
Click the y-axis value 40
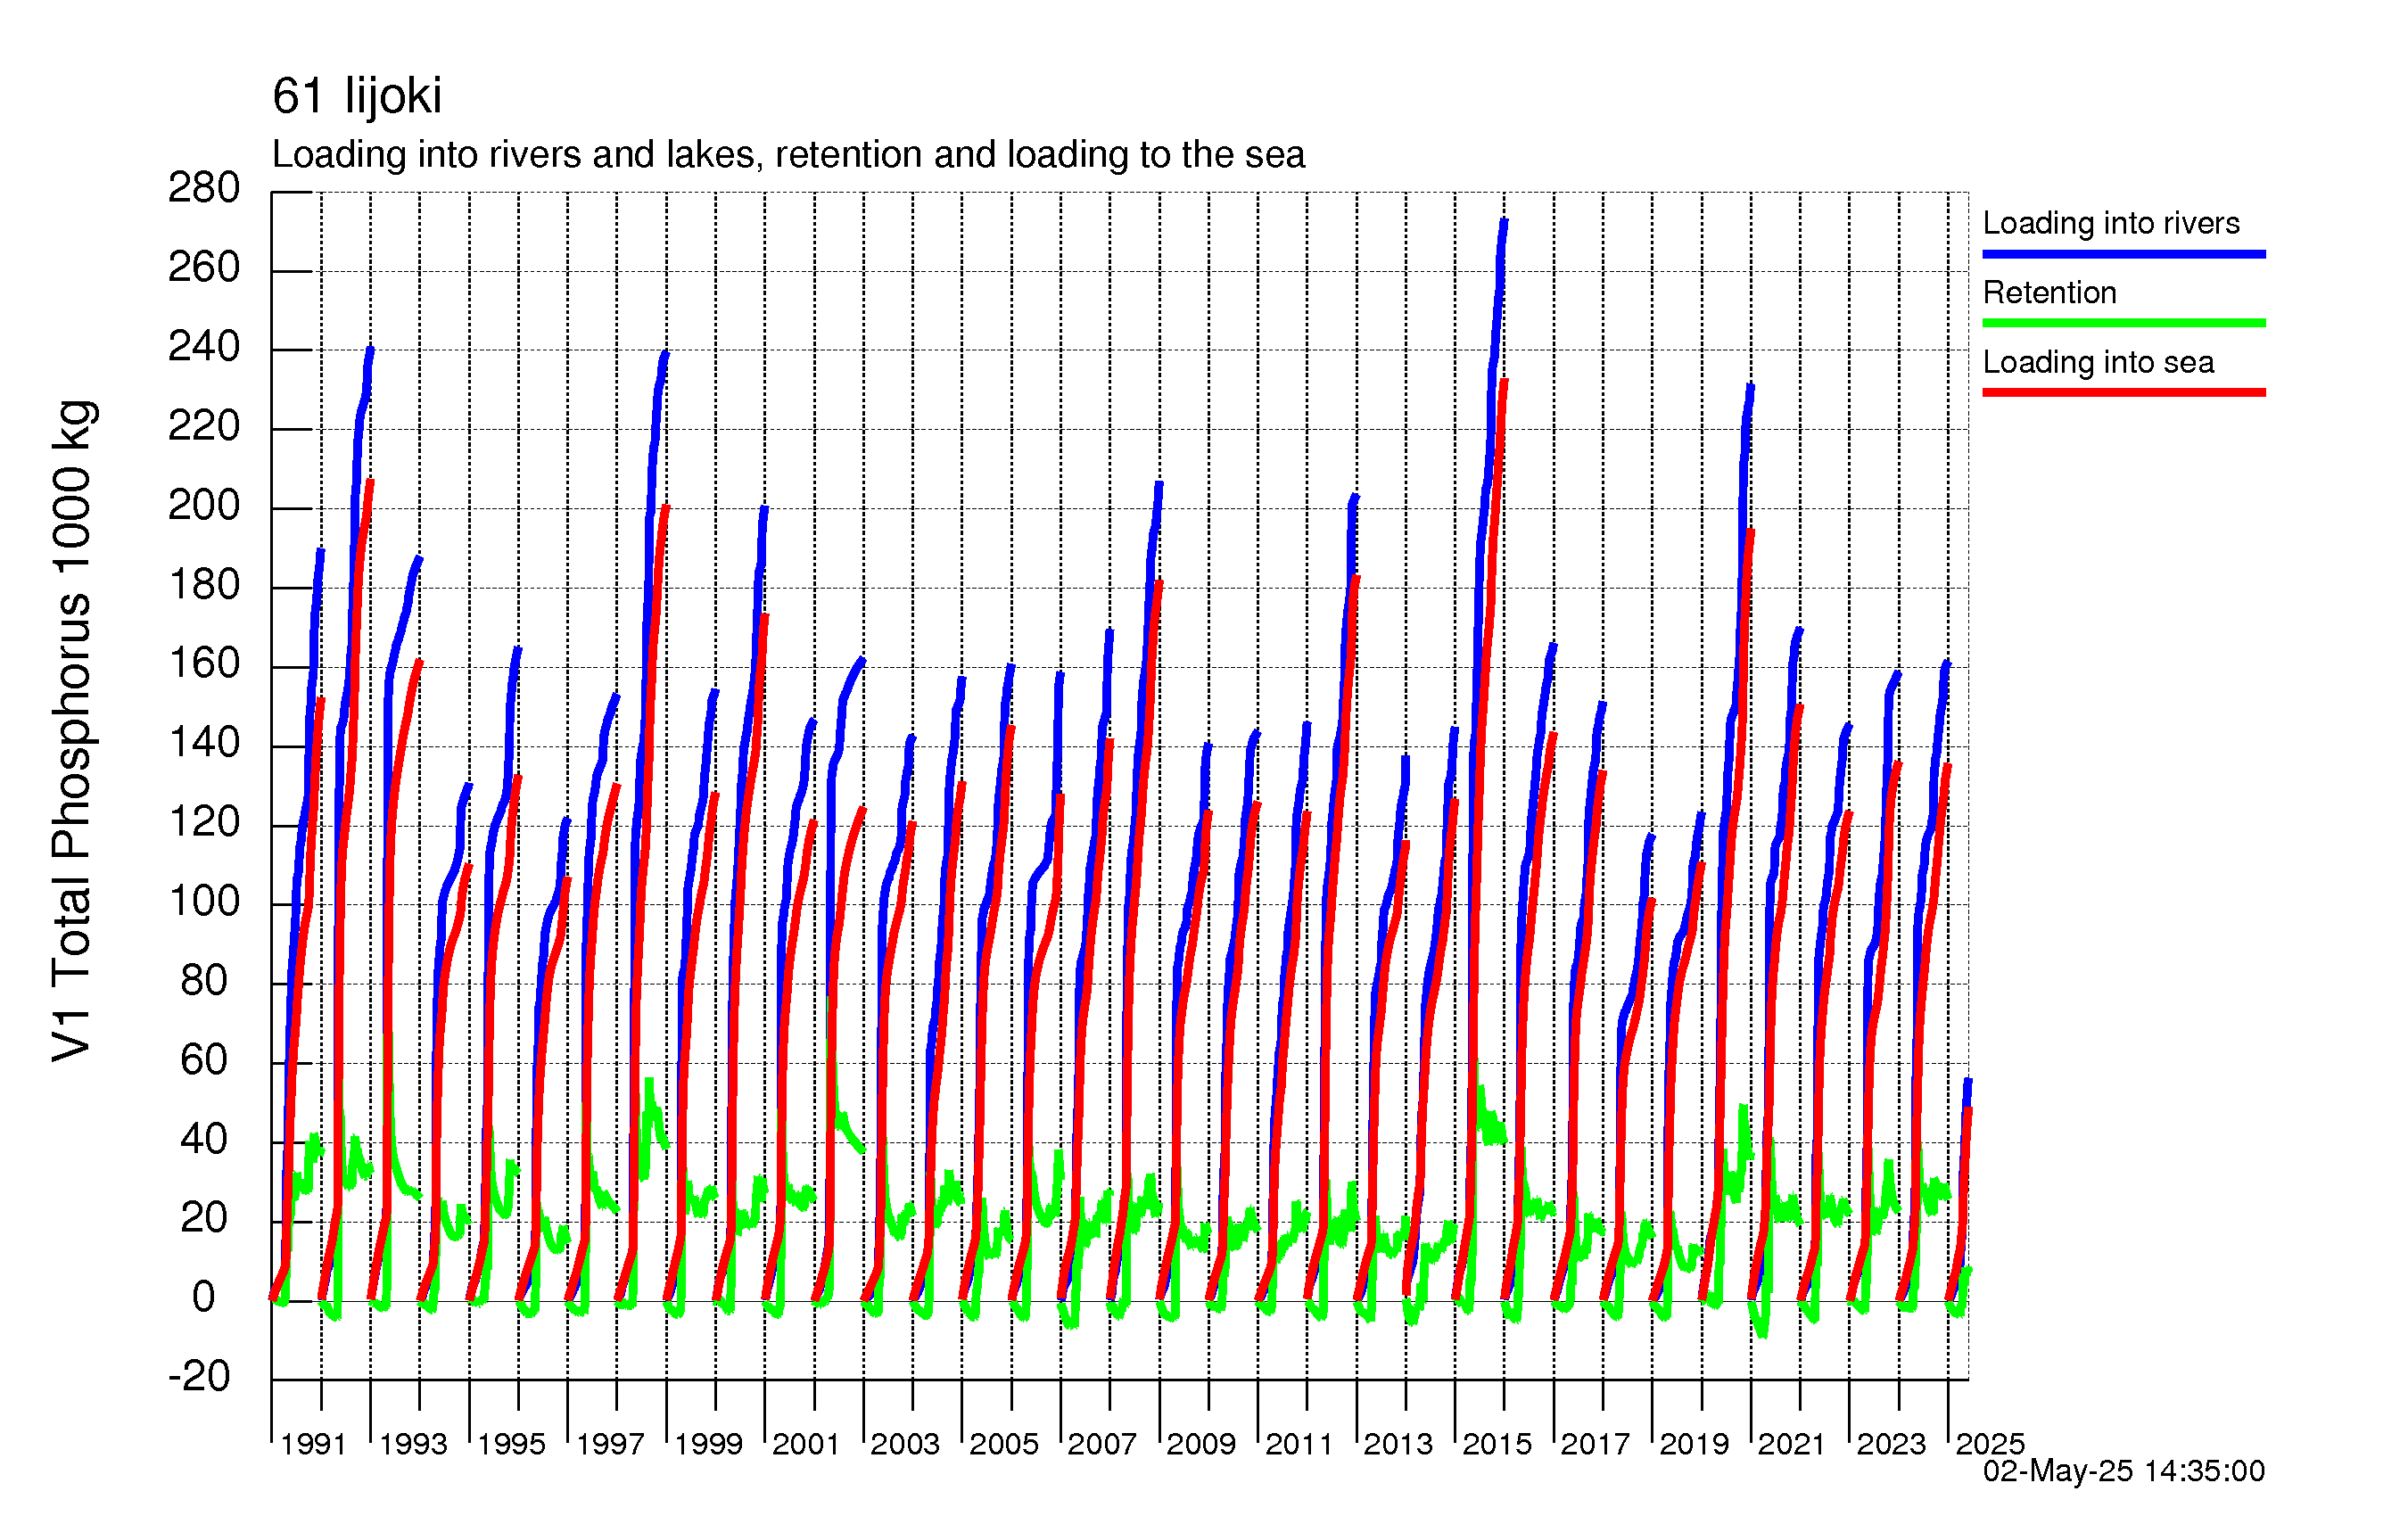pos(204,1139)
